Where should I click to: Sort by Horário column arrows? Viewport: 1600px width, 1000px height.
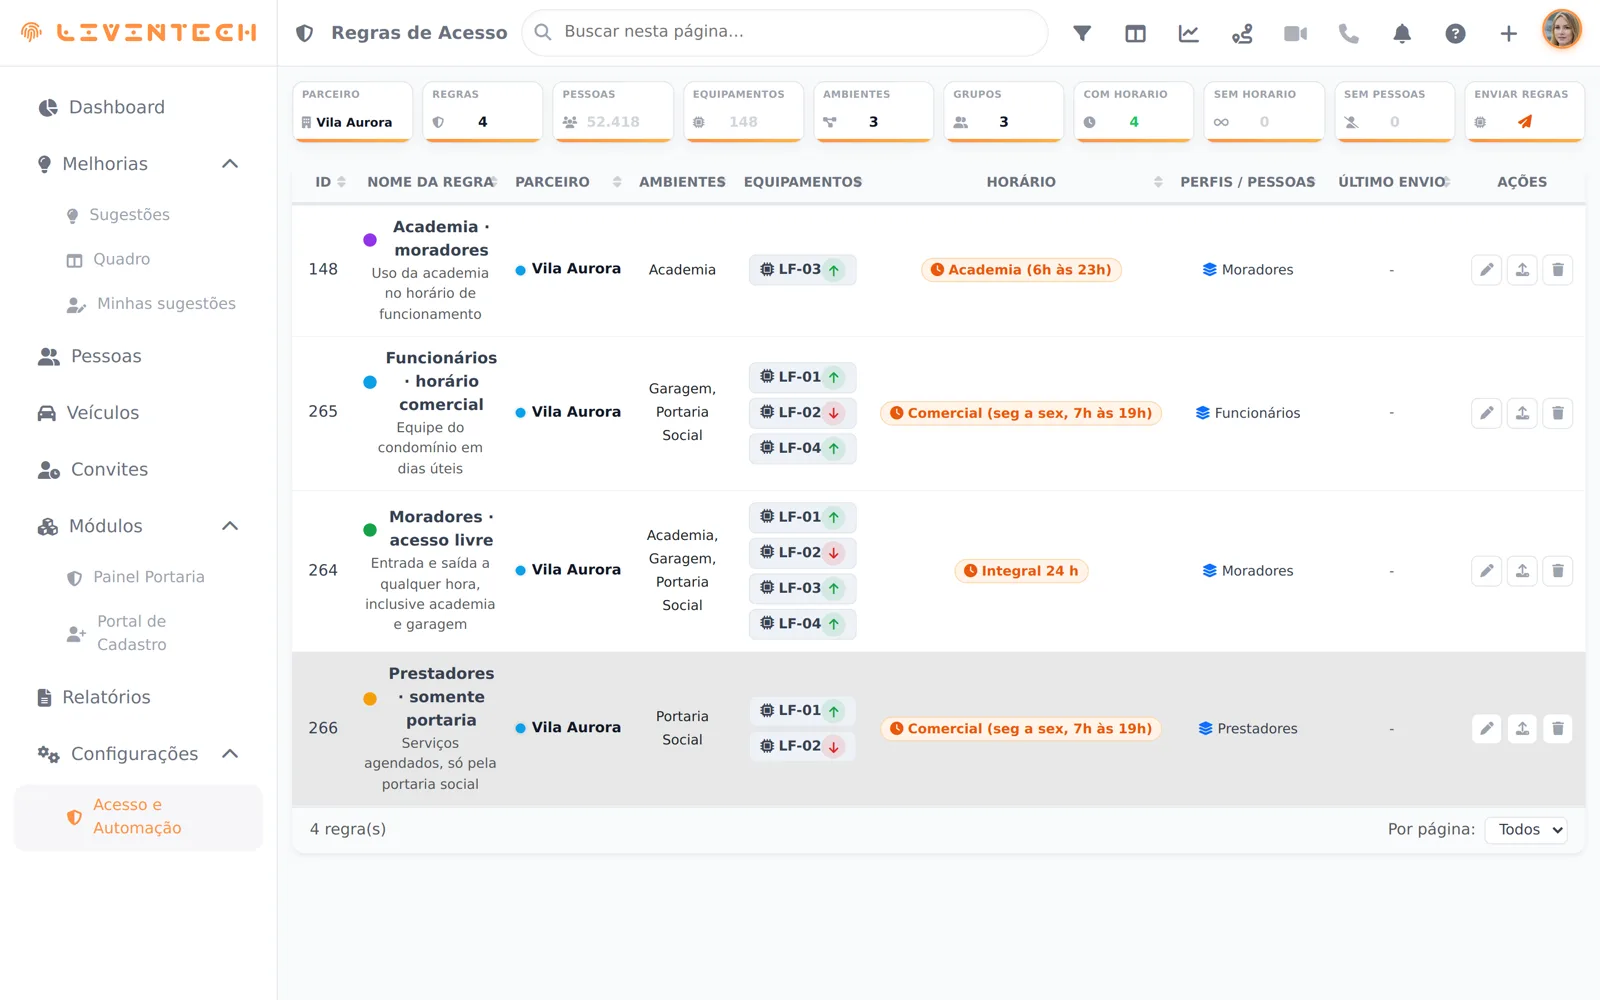click(x=1158, y=182)
